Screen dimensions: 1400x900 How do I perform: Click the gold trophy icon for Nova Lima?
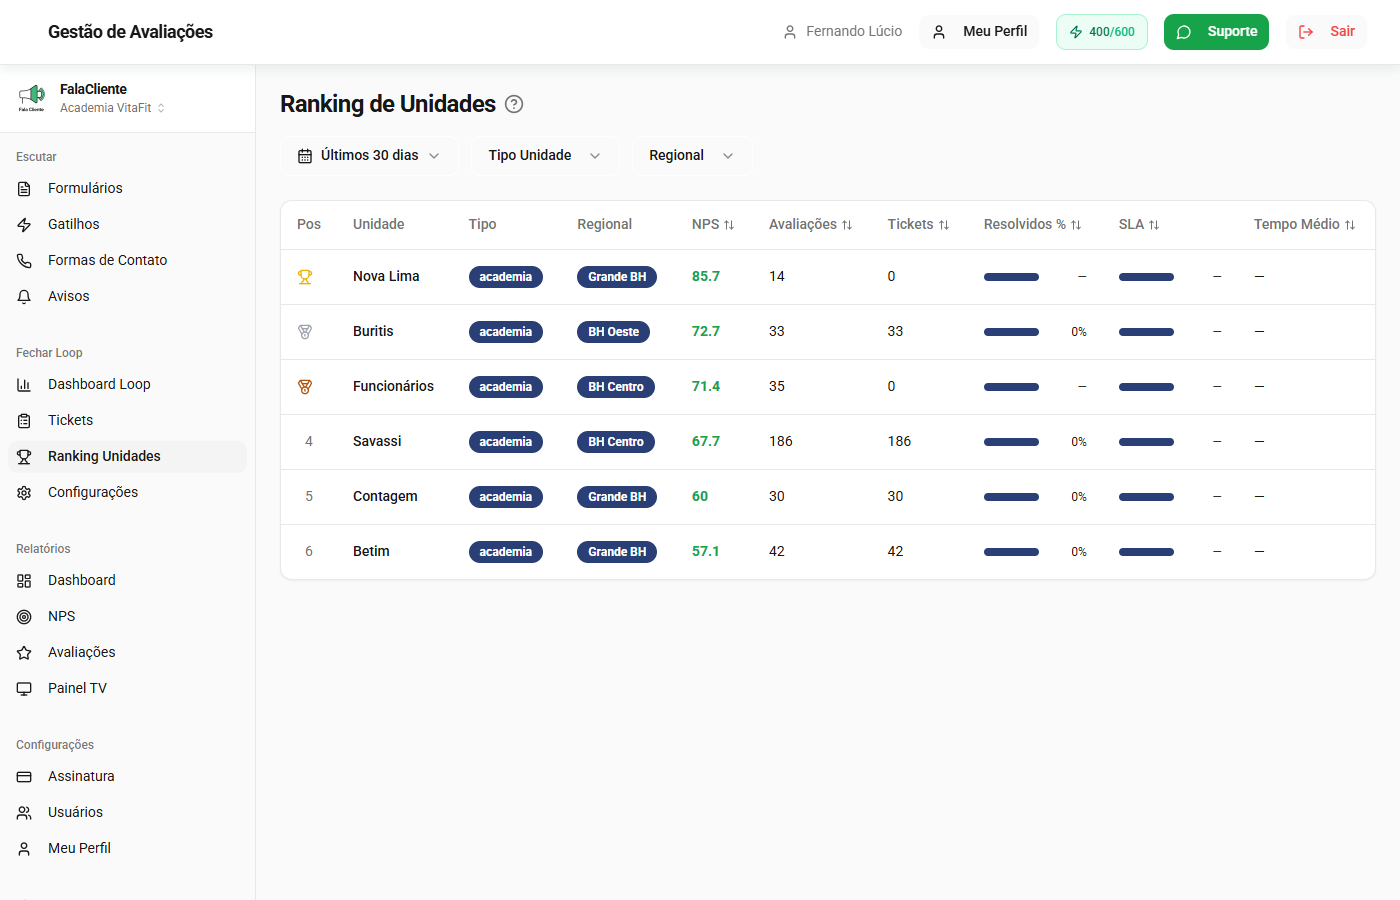[x=305, y=277]
